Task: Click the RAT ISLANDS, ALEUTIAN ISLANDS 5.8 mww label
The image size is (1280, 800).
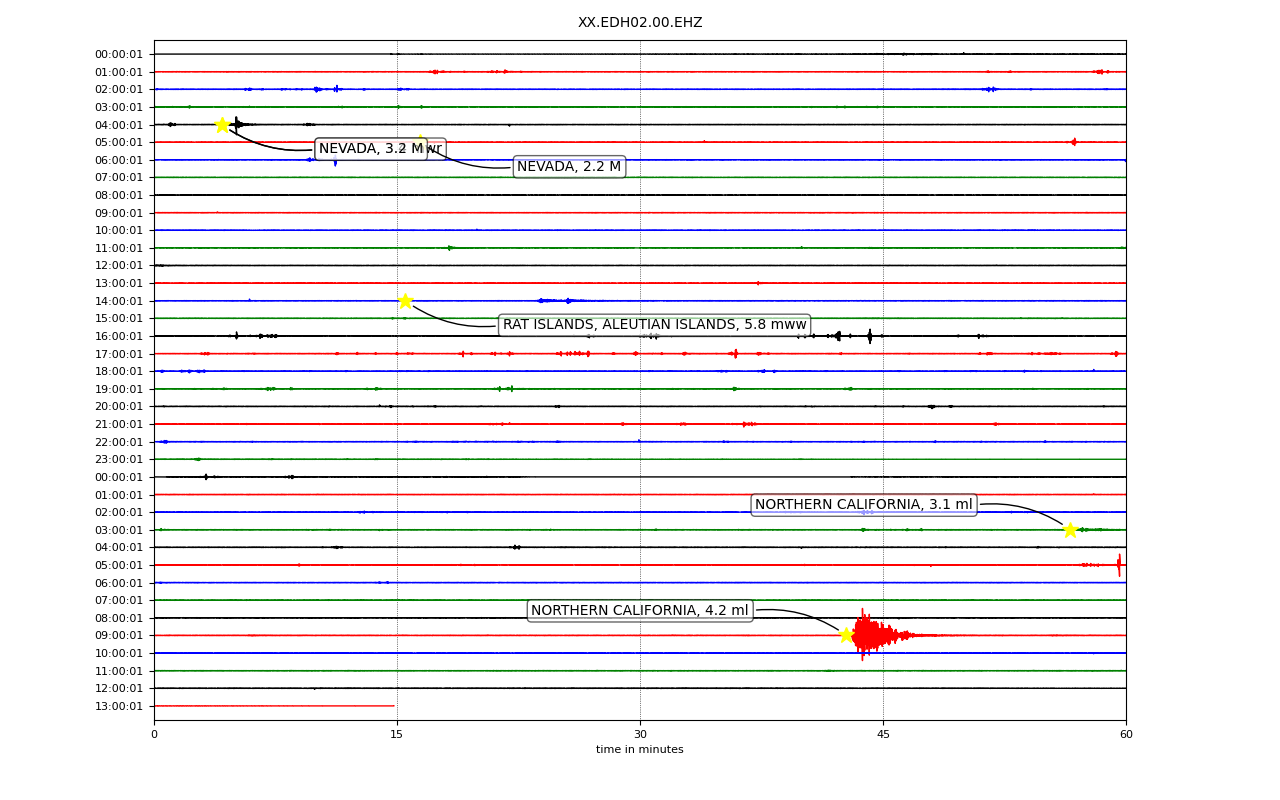Action: 654,325
